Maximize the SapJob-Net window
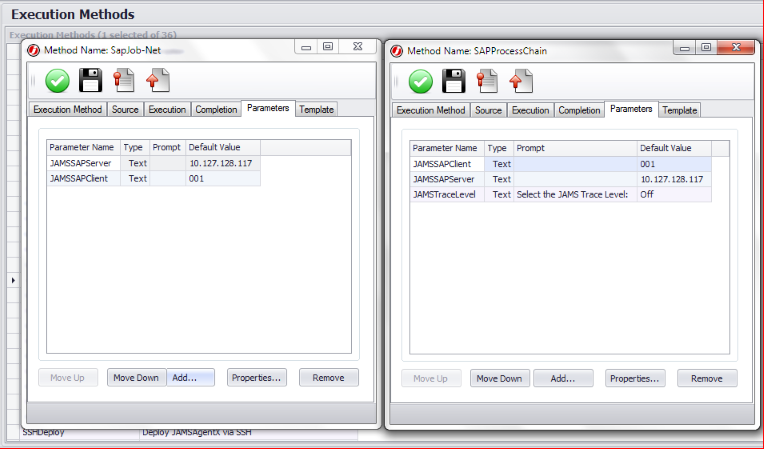This screenshot has height=449, width=764. [328, 47]
